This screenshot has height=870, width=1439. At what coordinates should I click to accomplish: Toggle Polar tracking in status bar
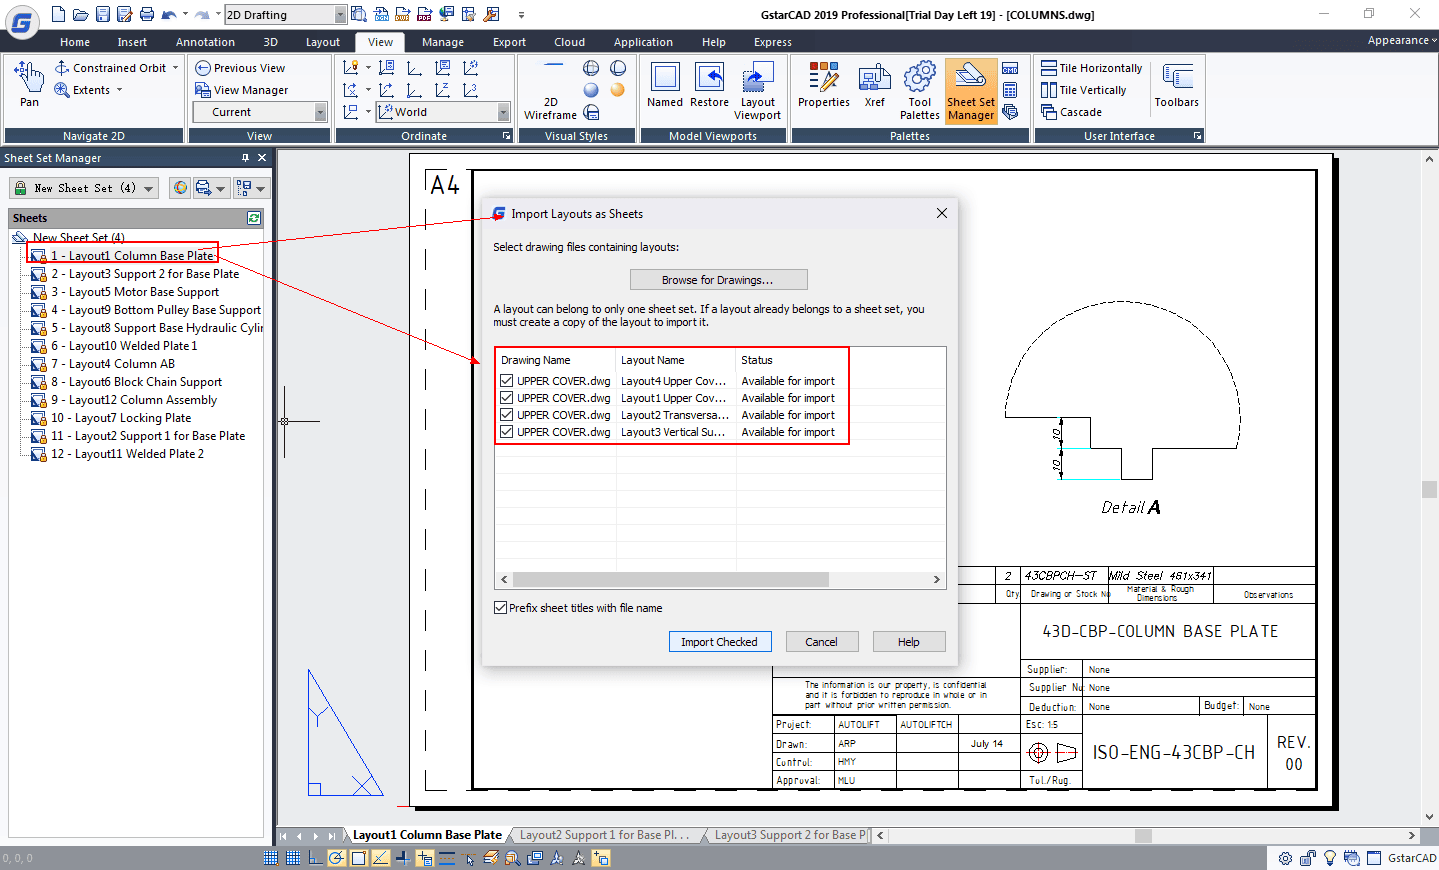(x=337, y=858)
